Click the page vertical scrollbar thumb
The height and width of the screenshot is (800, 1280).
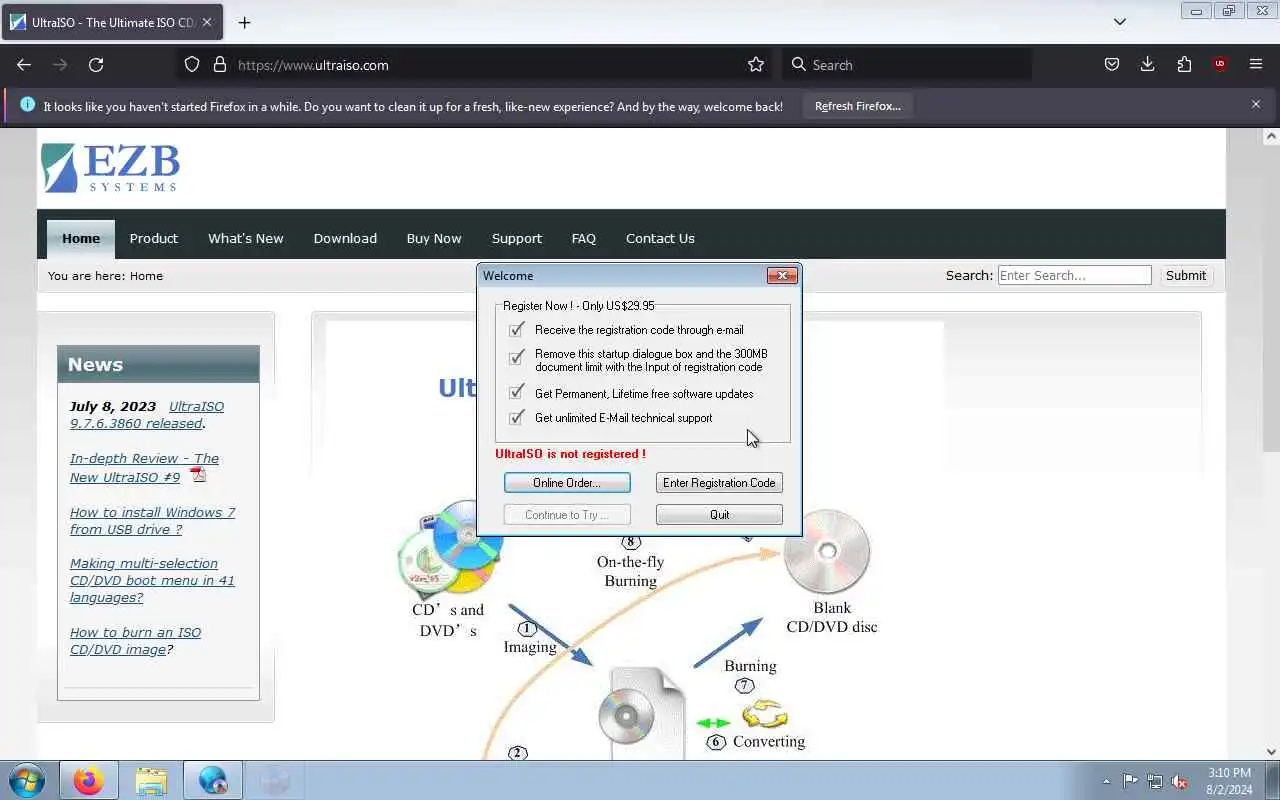point(1272,300)
